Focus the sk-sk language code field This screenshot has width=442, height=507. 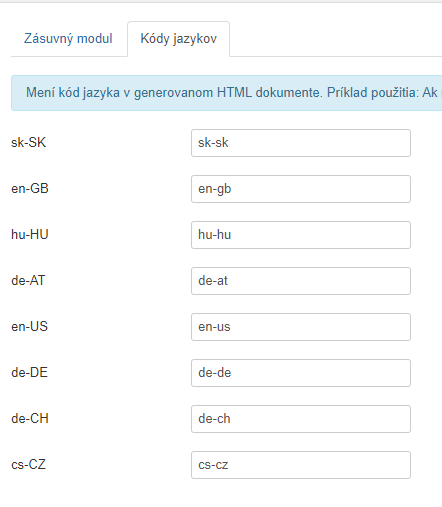tap(301, 143)
